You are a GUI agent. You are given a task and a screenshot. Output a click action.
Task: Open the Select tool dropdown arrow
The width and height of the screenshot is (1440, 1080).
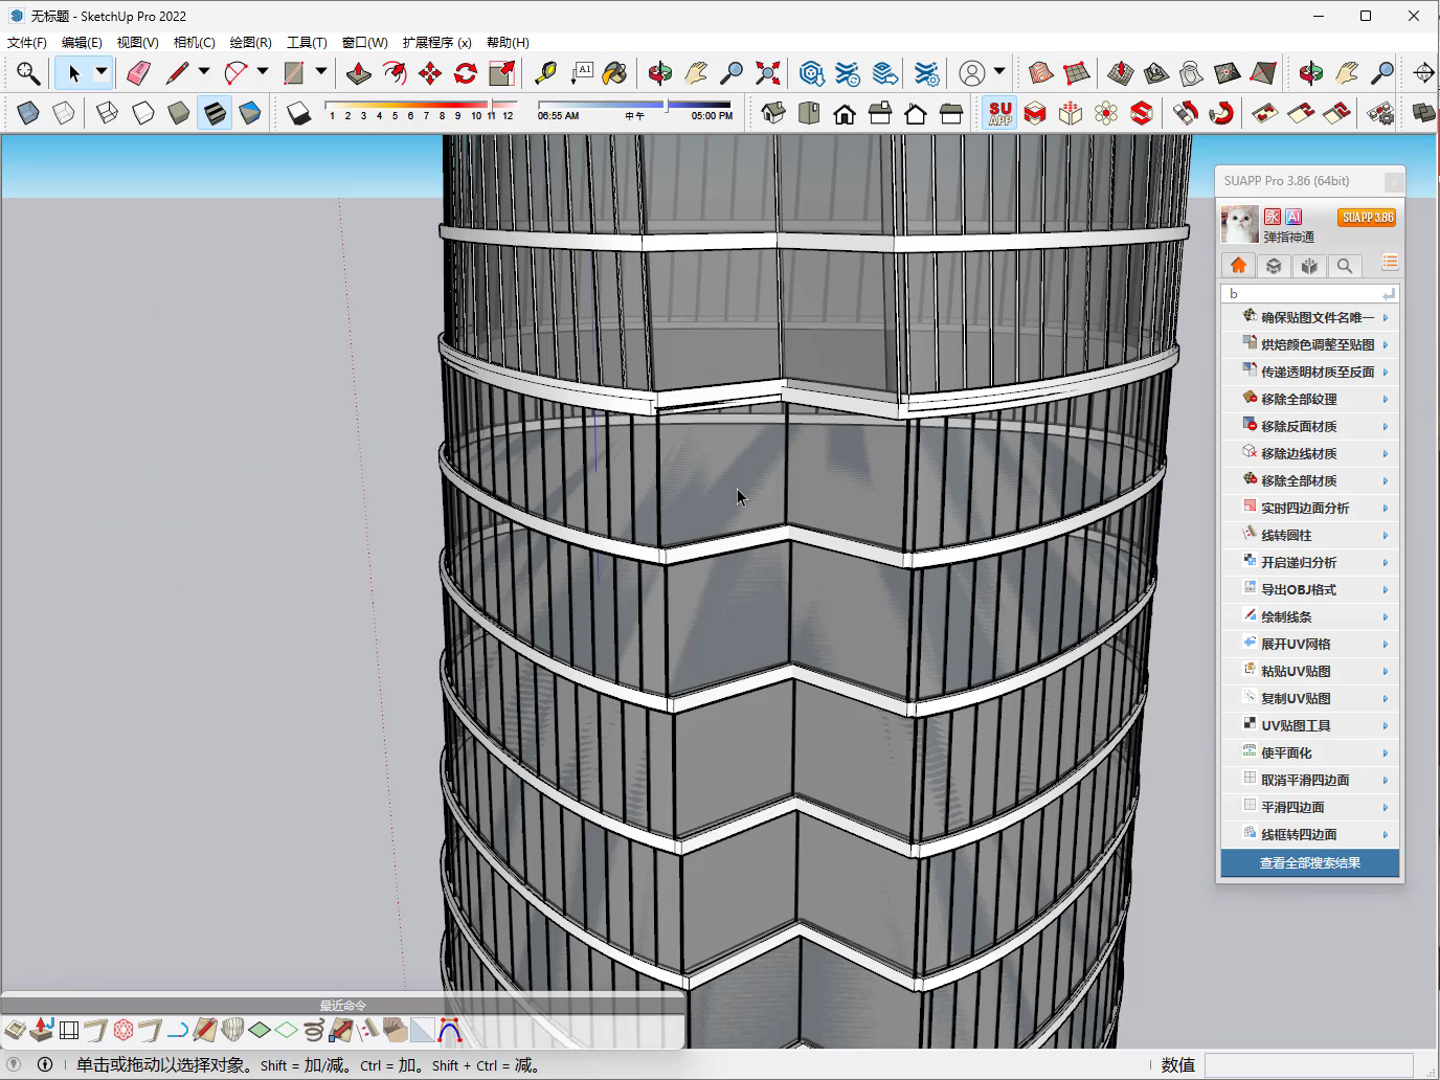(101, 73)
